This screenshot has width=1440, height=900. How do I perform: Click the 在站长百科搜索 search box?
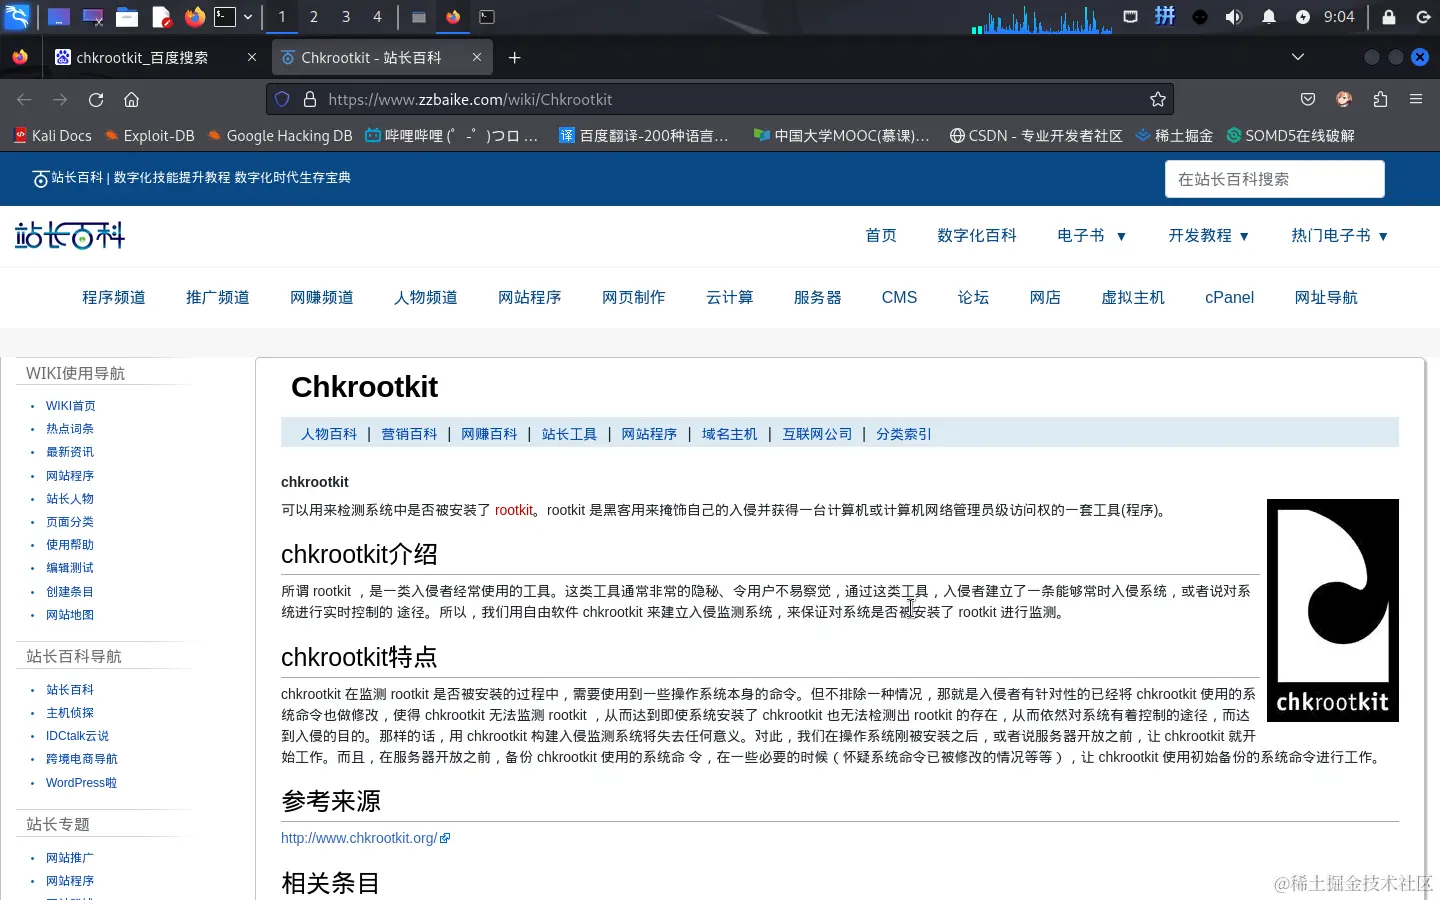click(1274, 179)
